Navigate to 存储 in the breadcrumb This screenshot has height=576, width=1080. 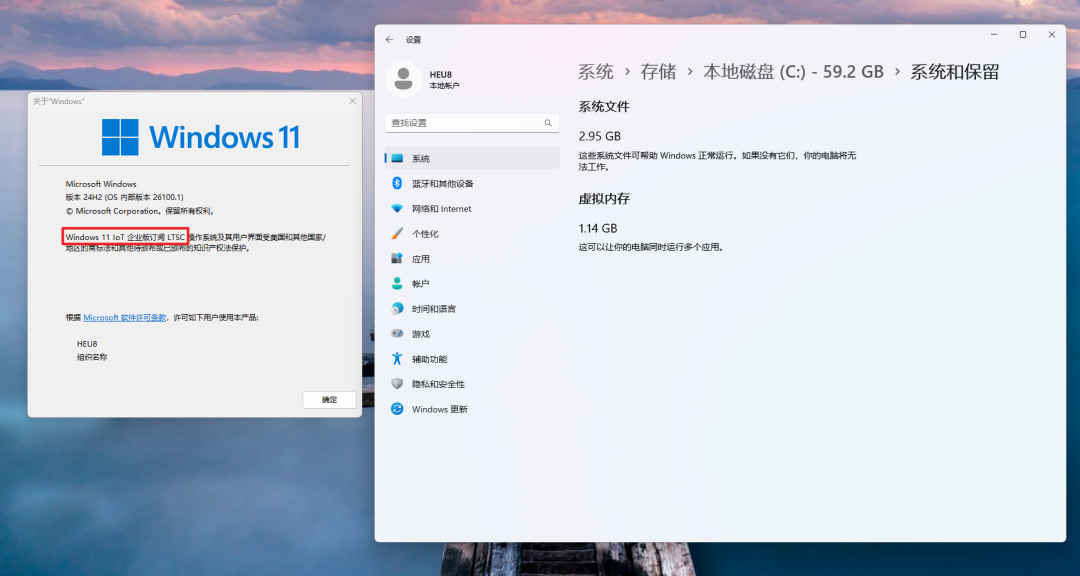(x=658, y=72)
